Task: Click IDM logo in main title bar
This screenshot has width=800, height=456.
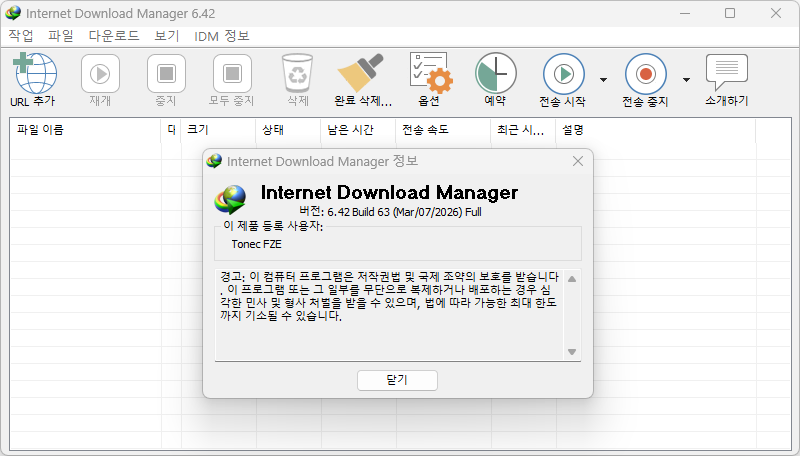Action: (13, 13)
